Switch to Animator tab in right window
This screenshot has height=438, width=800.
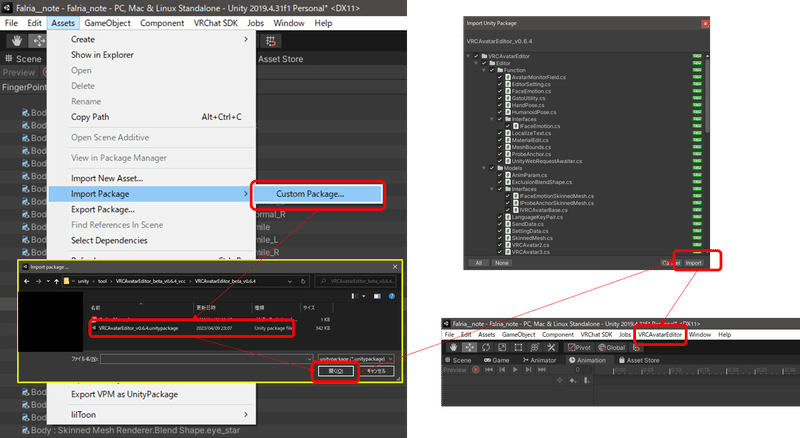[539, 360]
